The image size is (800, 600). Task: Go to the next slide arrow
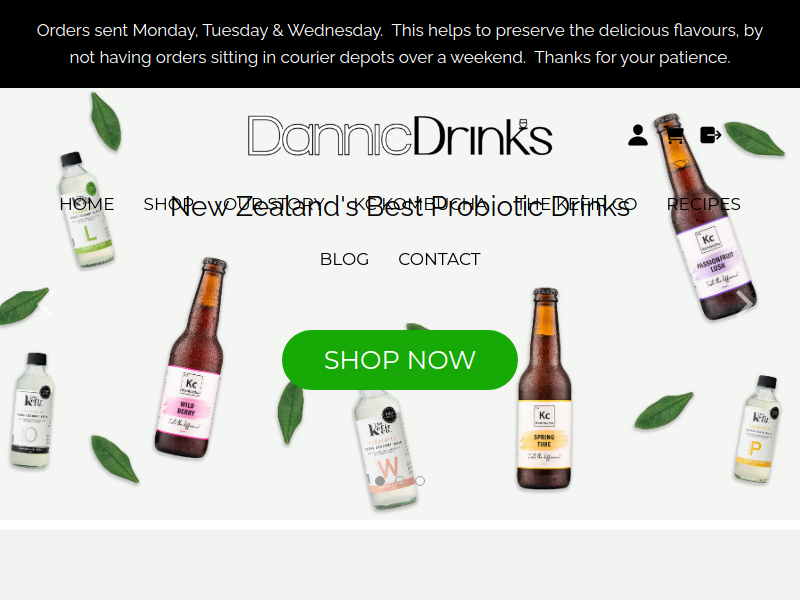tap(745, 302)
